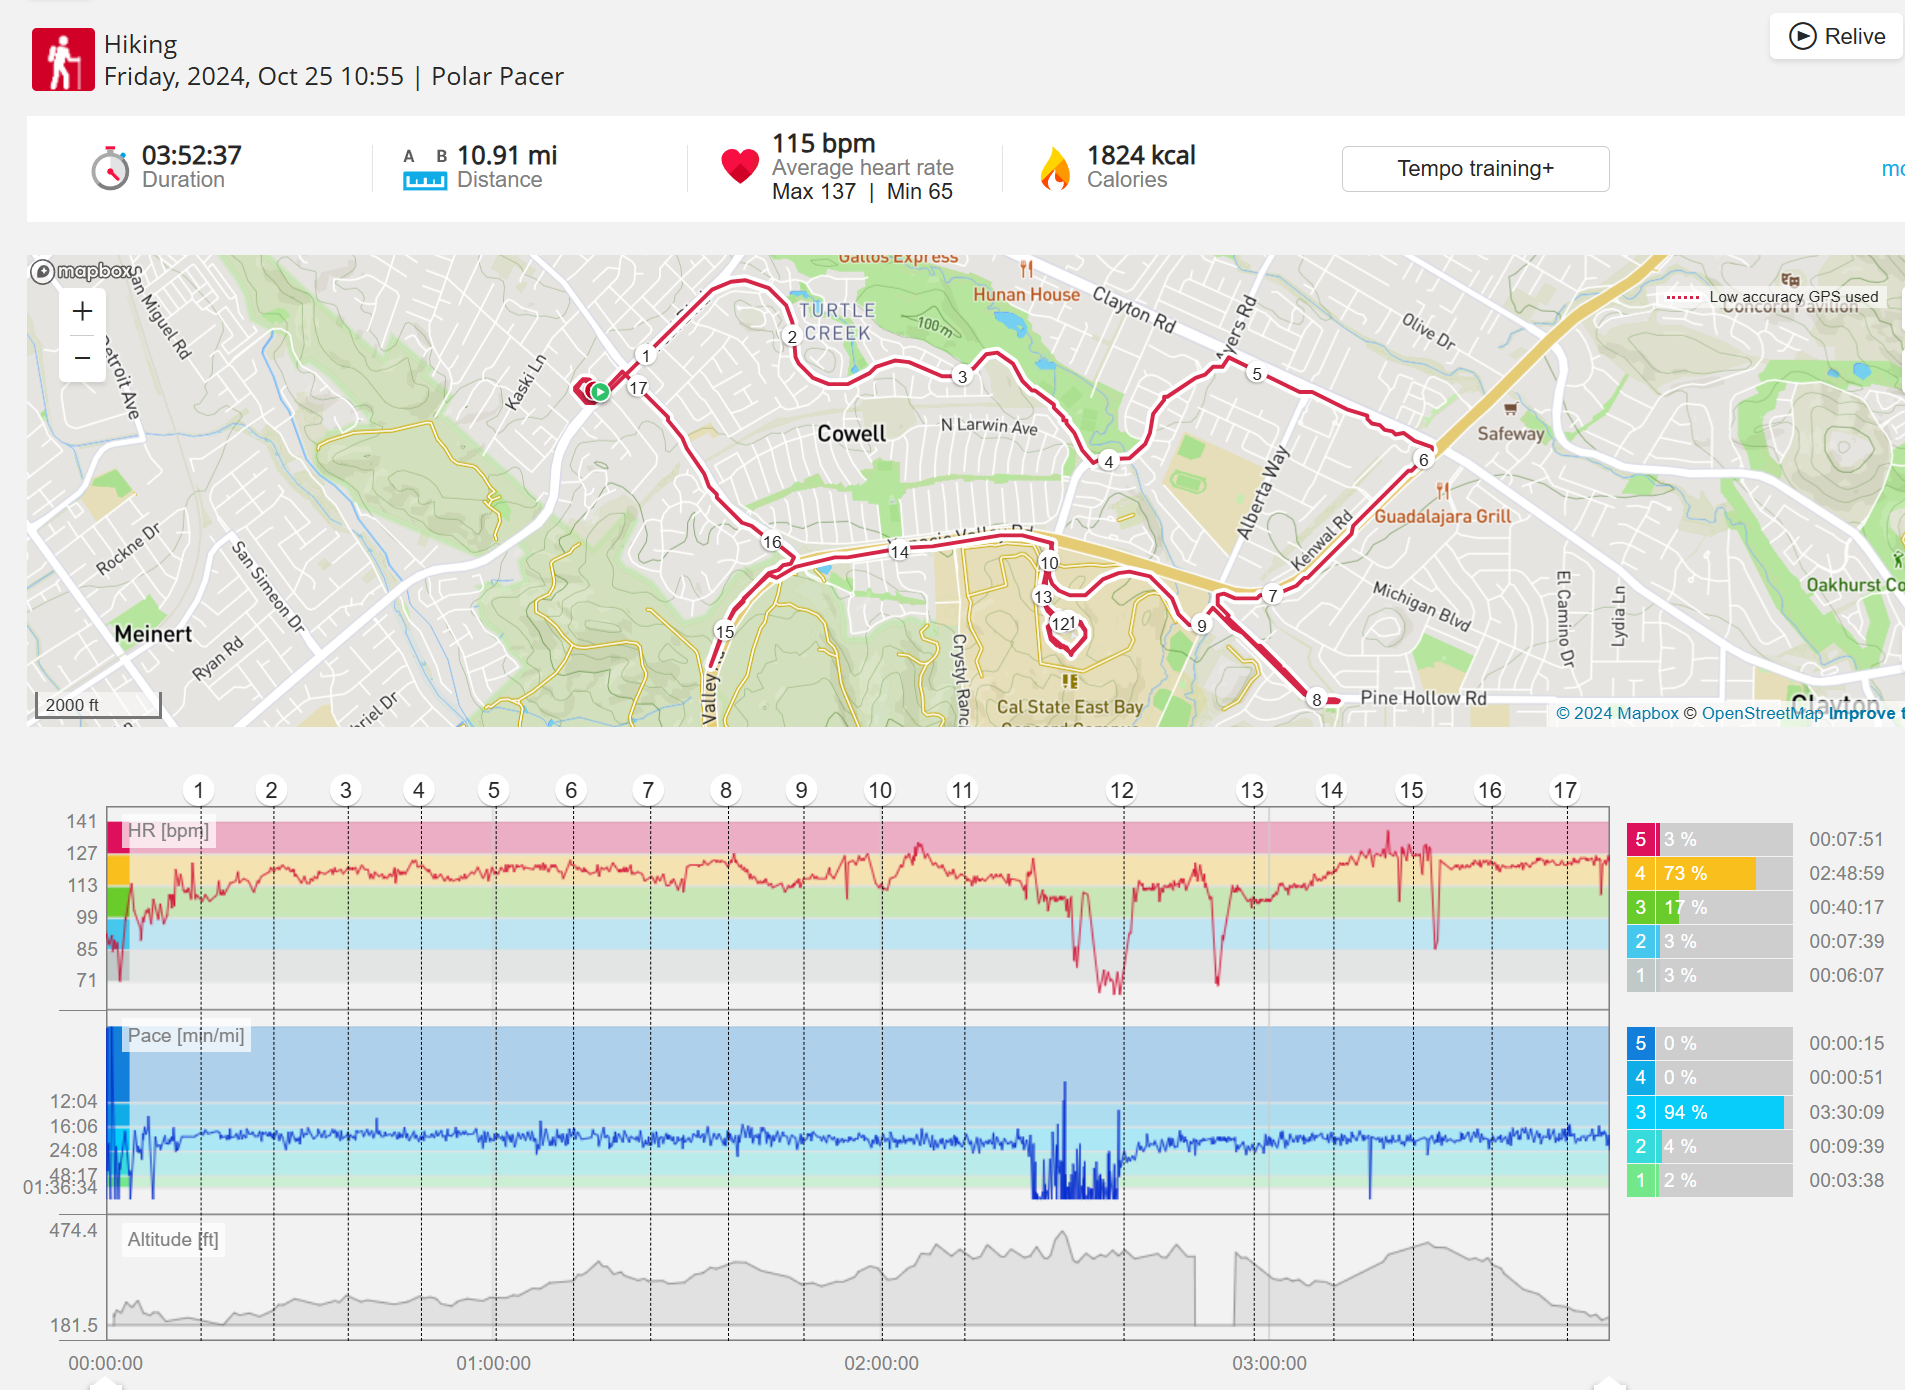
Task: Click the calories flame icon
Action: coord(1055,168)
